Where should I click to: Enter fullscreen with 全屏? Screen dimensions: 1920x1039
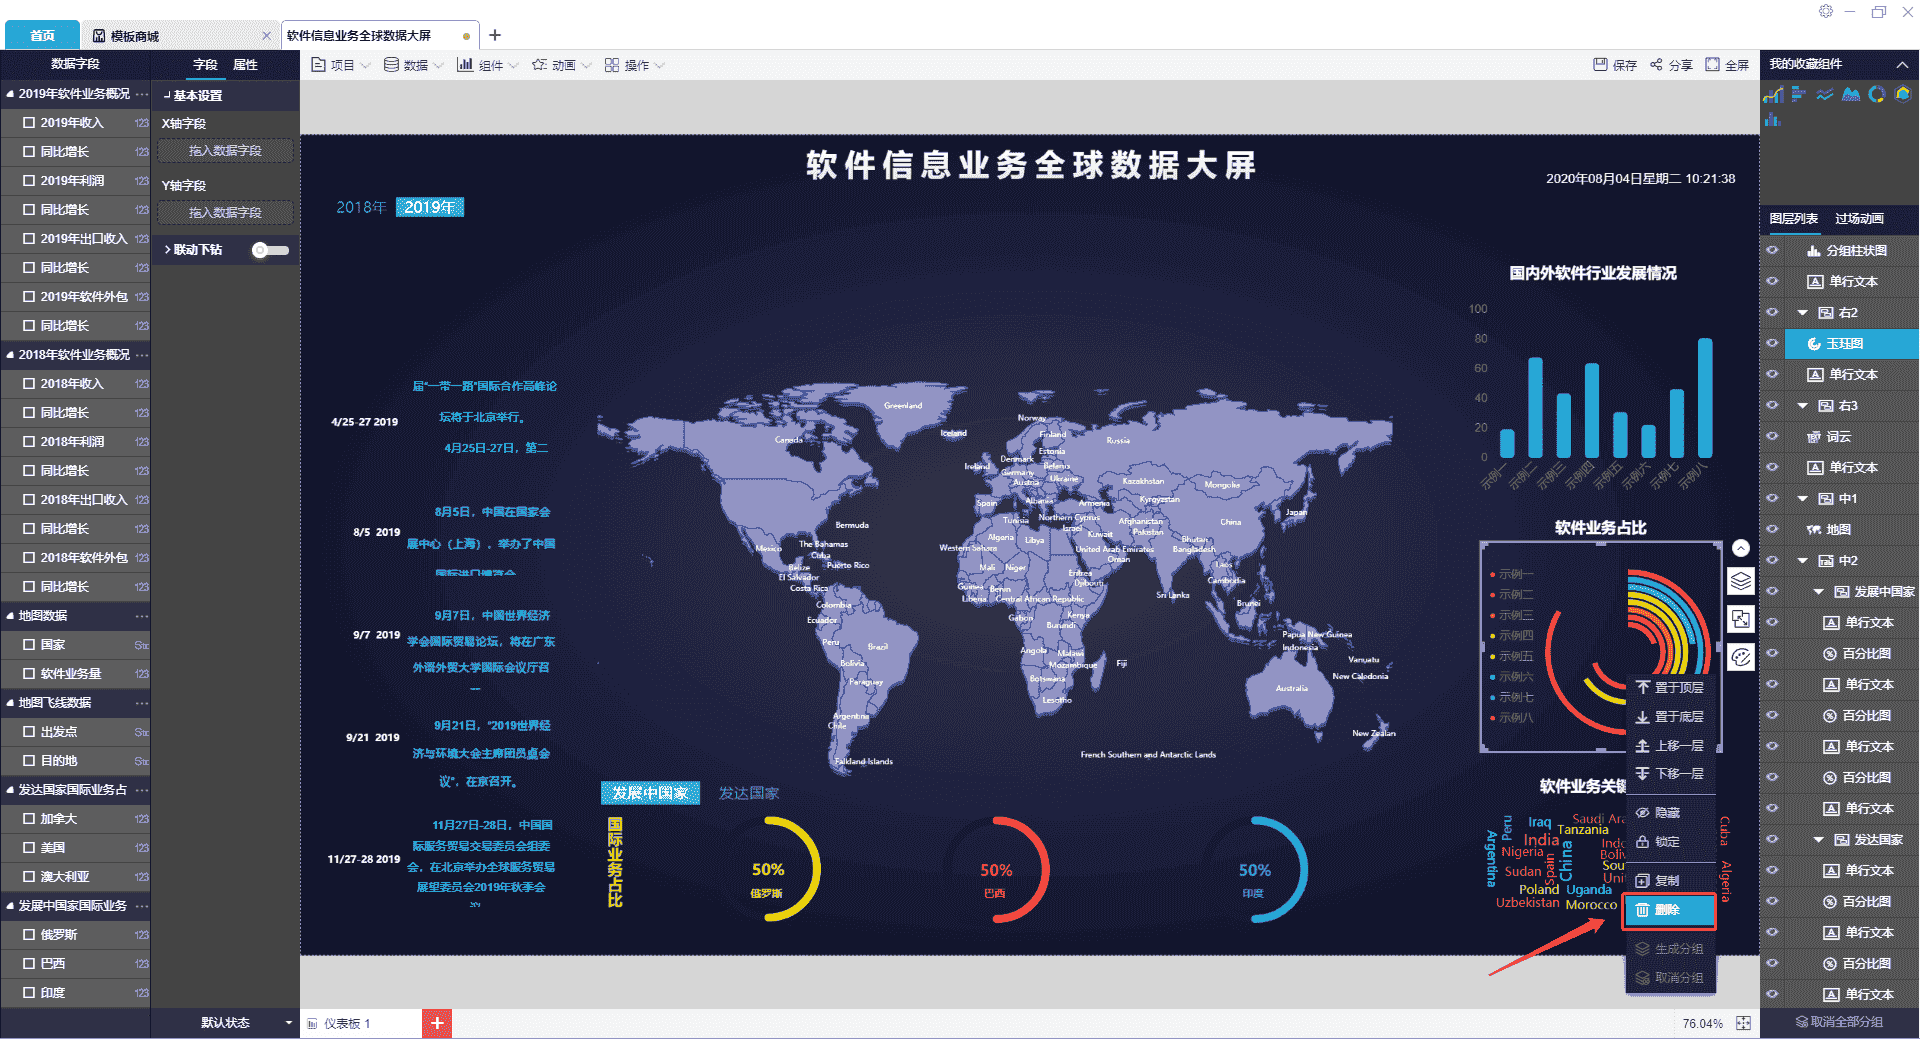(1727, 65)
